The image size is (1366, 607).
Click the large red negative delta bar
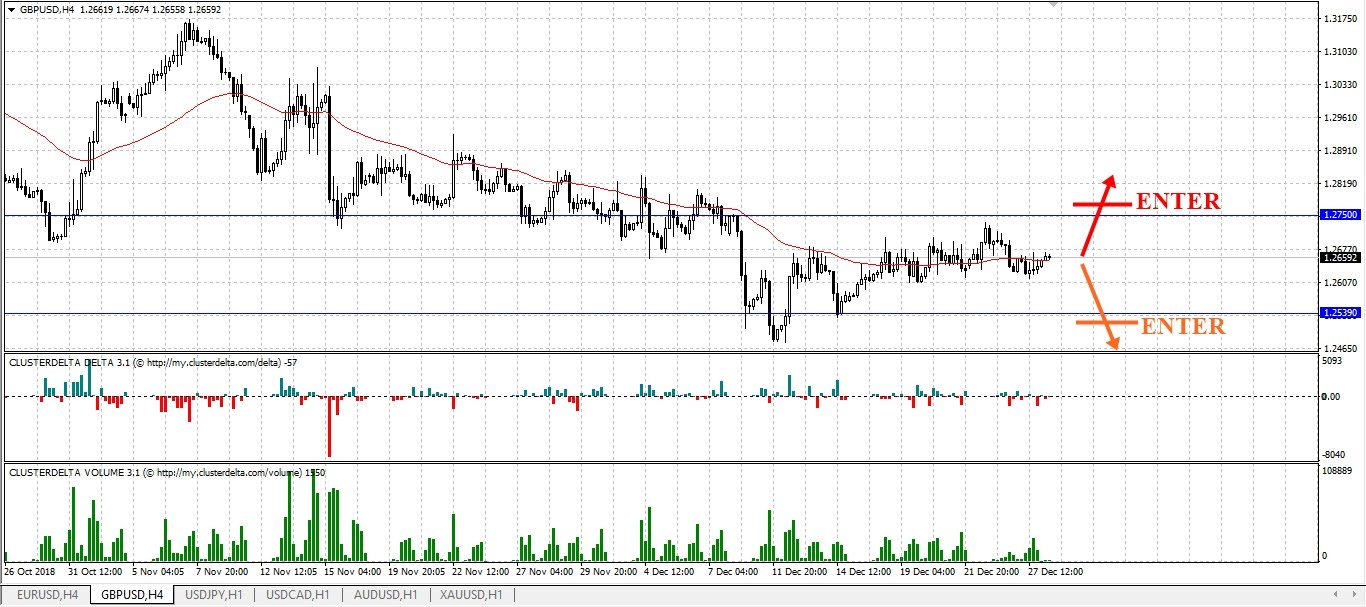coord(329,426)
